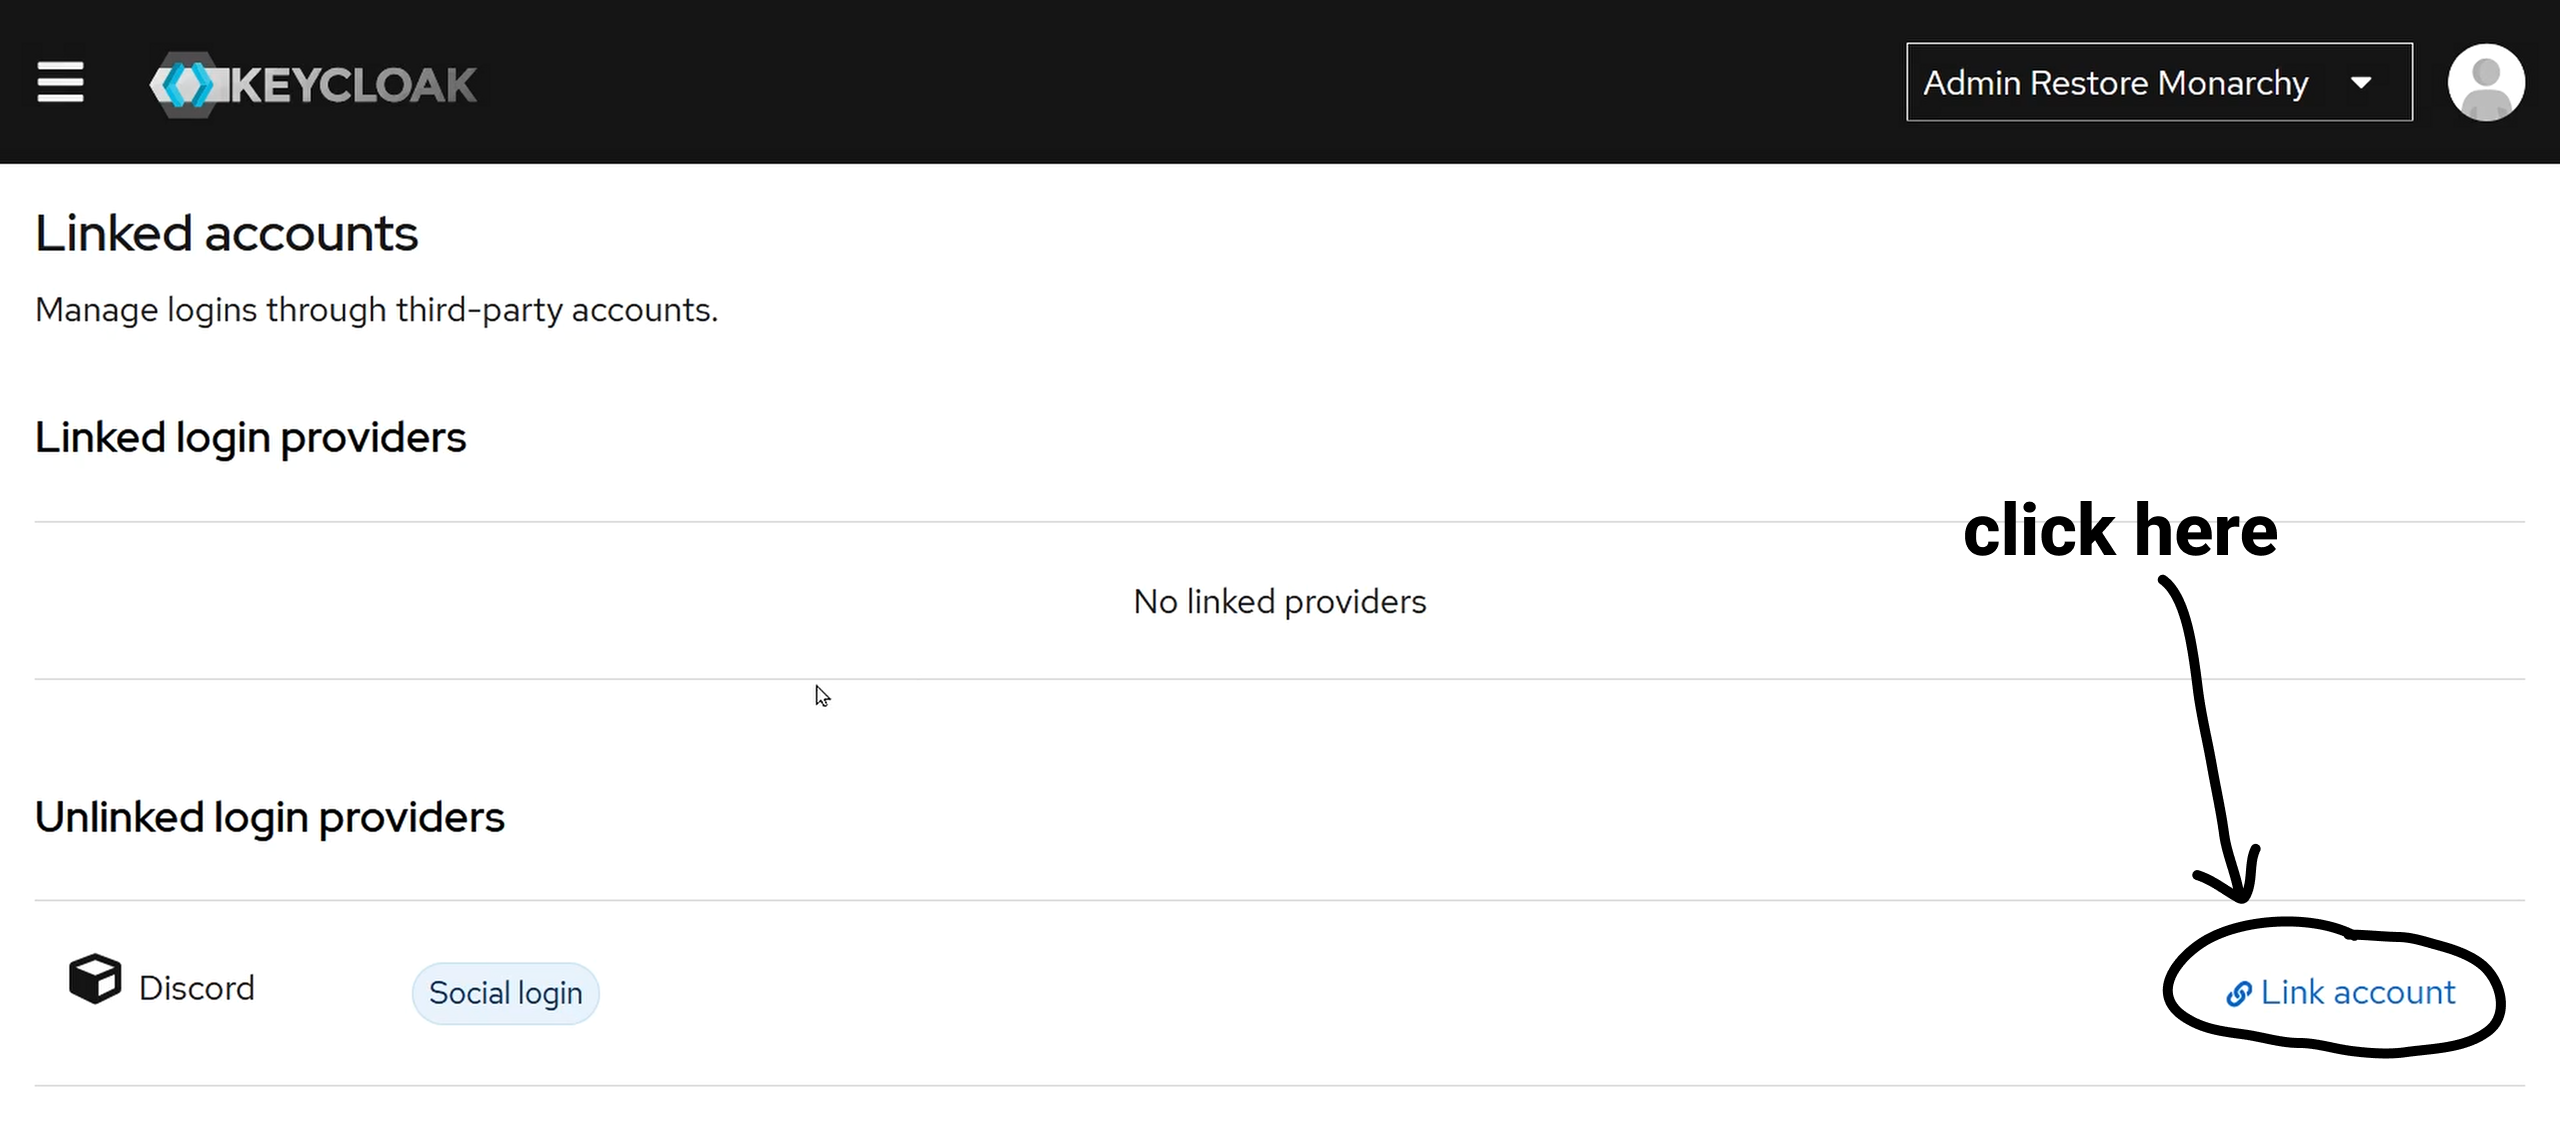The image size is (2560, 1145).
Task: Click the Linked accounts page heading
Action: pos(227,234)
